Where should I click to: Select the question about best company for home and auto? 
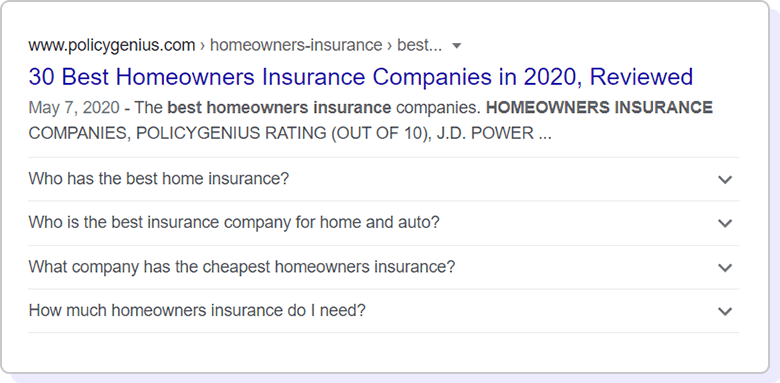234,222
